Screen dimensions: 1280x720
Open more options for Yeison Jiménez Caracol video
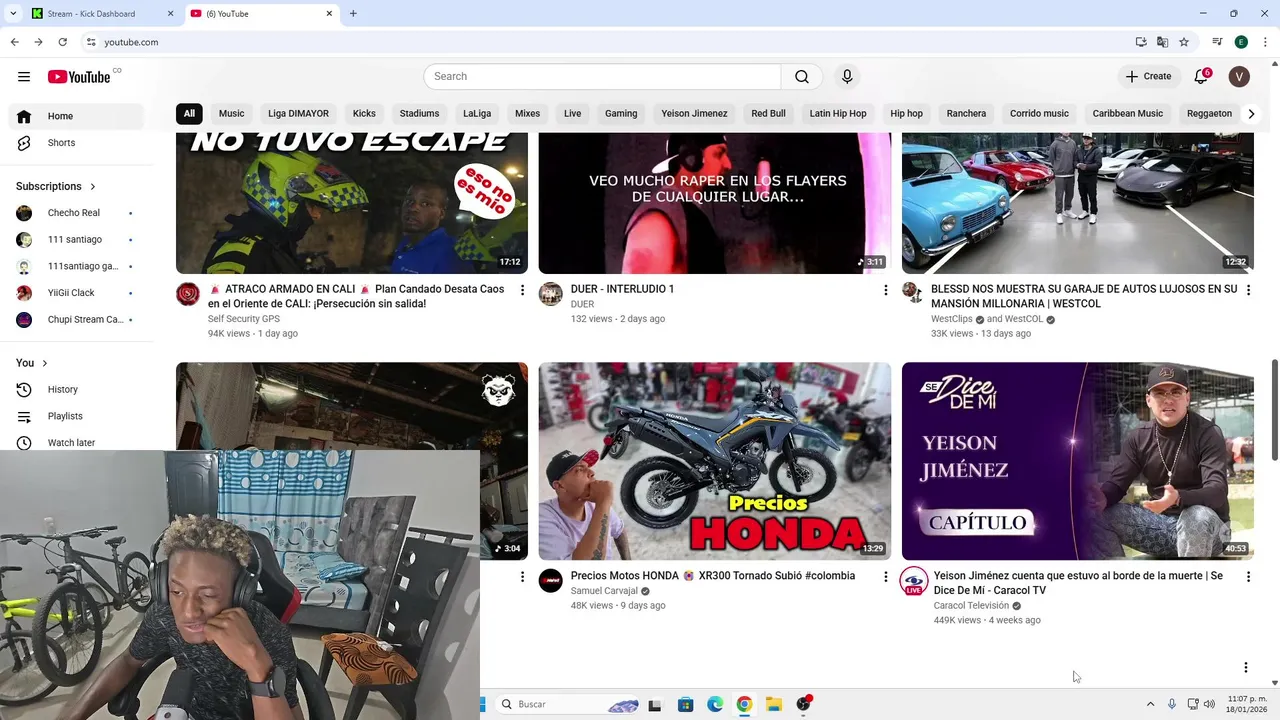pos(1248,577)
